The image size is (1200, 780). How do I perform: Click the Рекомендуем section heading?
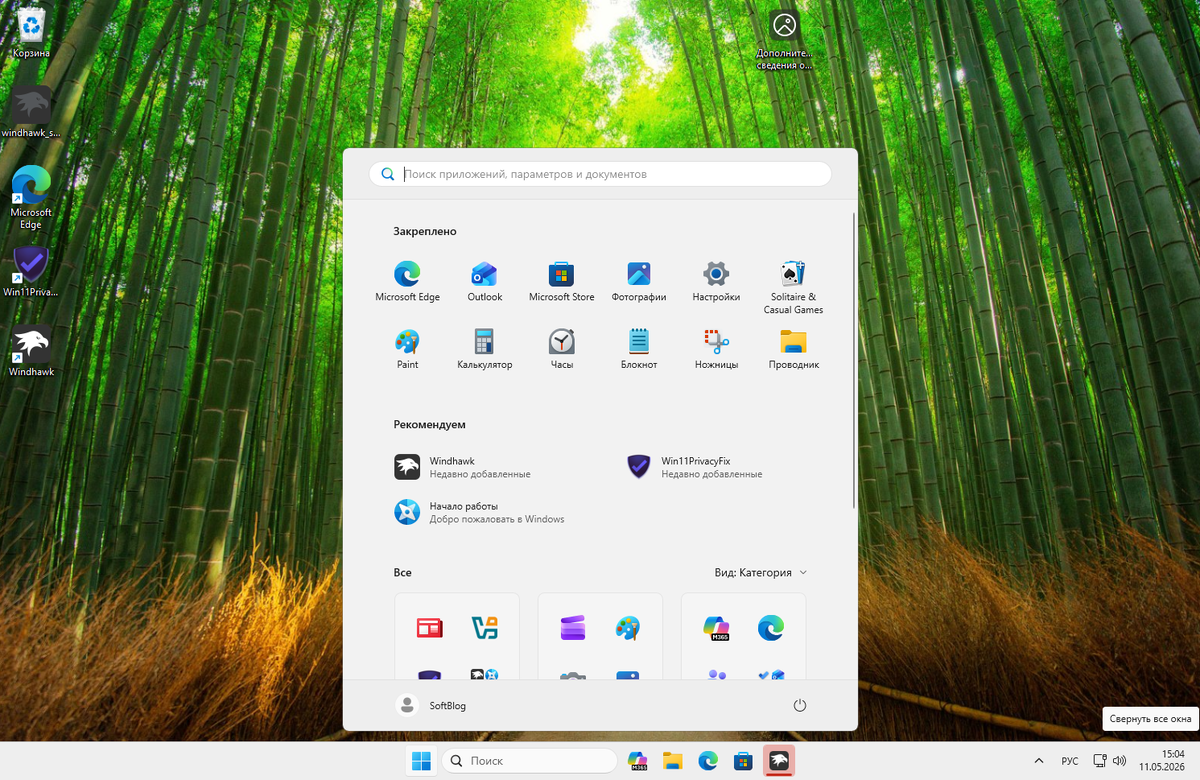pyautogui.click(x=429, y=424)
